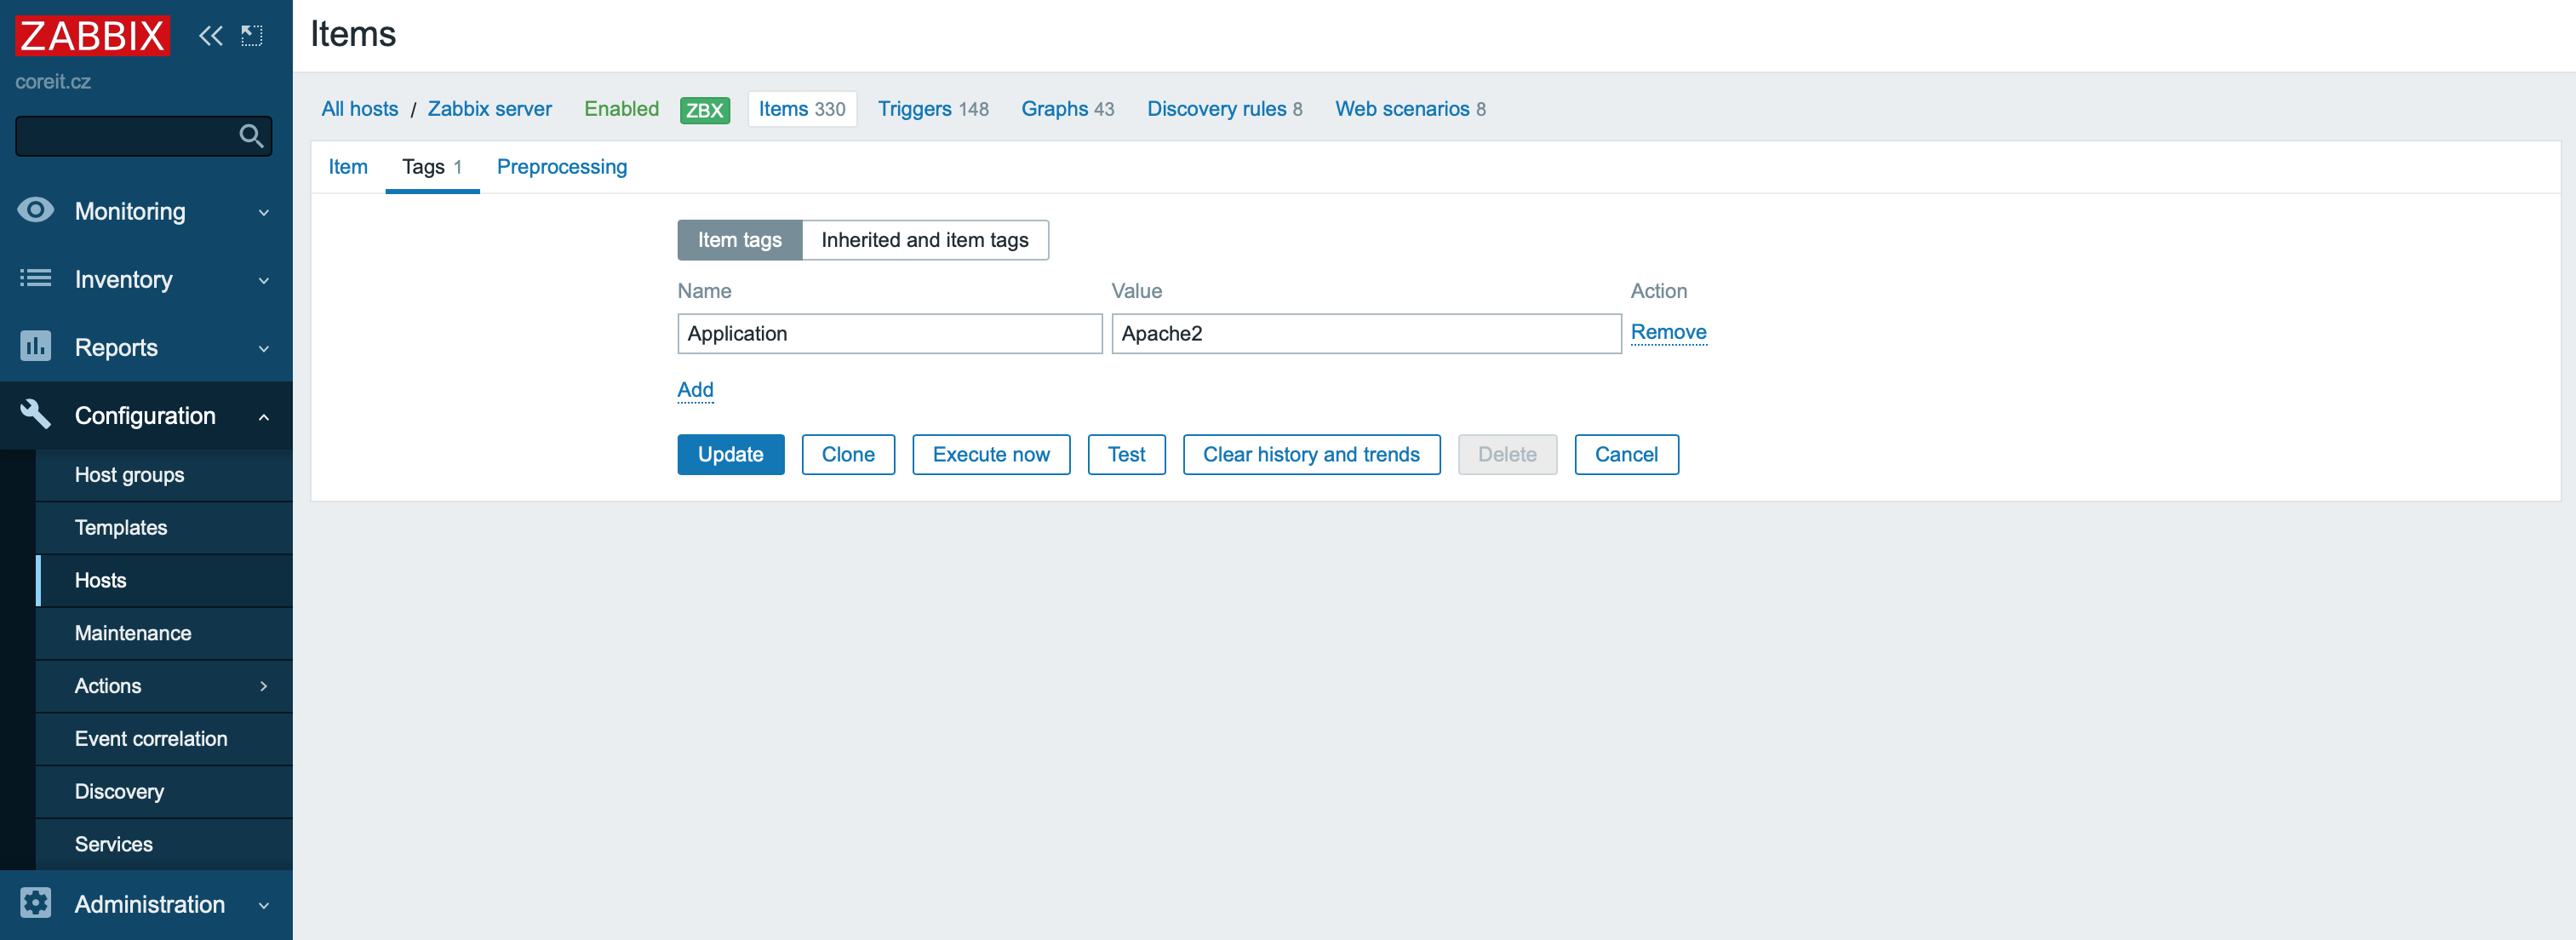Image resolution: width=2576 pixels, height=940 pixels.
Task: Open Zabbix server breadcrumb link
Action: [x=490, y=109]
